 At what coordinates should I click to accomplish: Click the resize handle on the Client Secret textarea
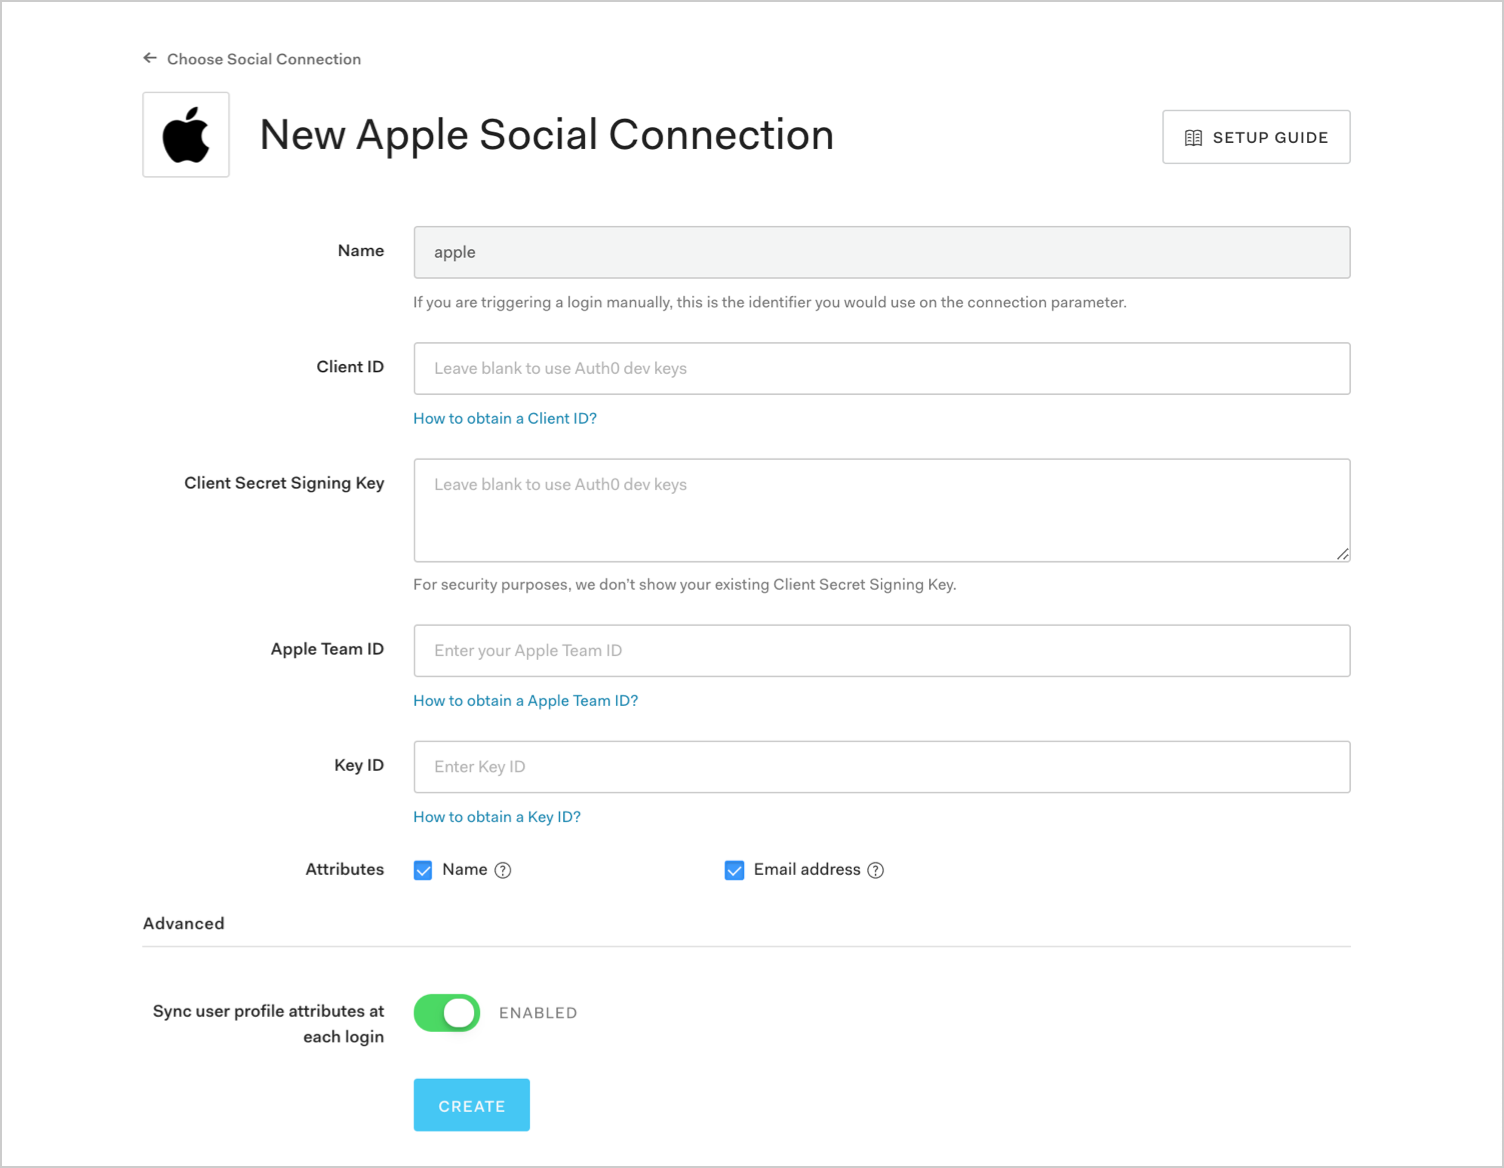coord(1343,555)
